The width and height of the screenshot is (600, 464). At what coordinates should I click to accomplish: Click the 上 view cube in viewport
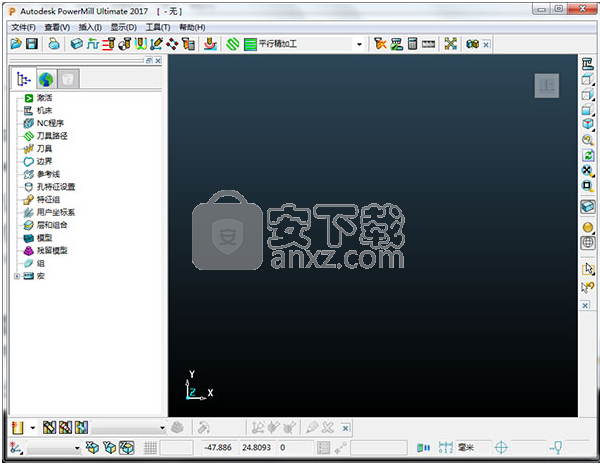(546, 86)
